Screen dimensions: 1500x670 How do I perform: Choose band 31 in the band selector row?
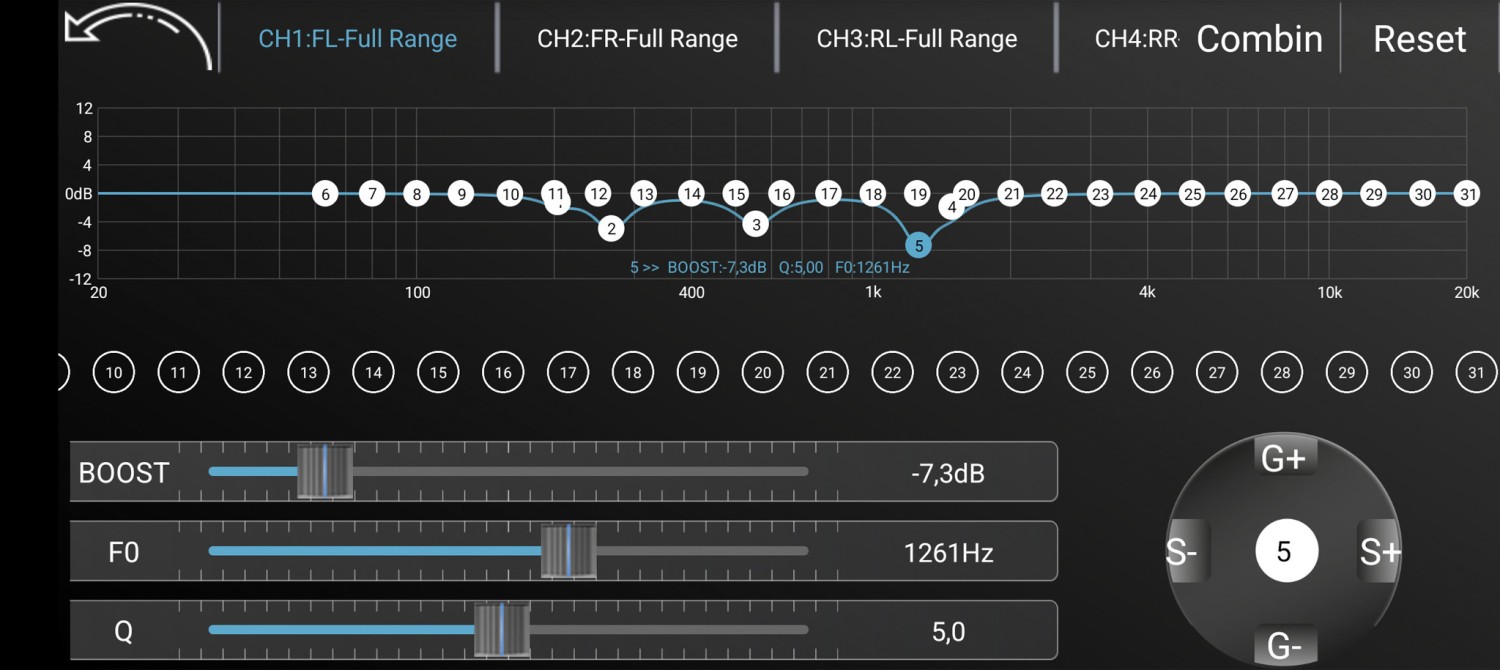1476,373
